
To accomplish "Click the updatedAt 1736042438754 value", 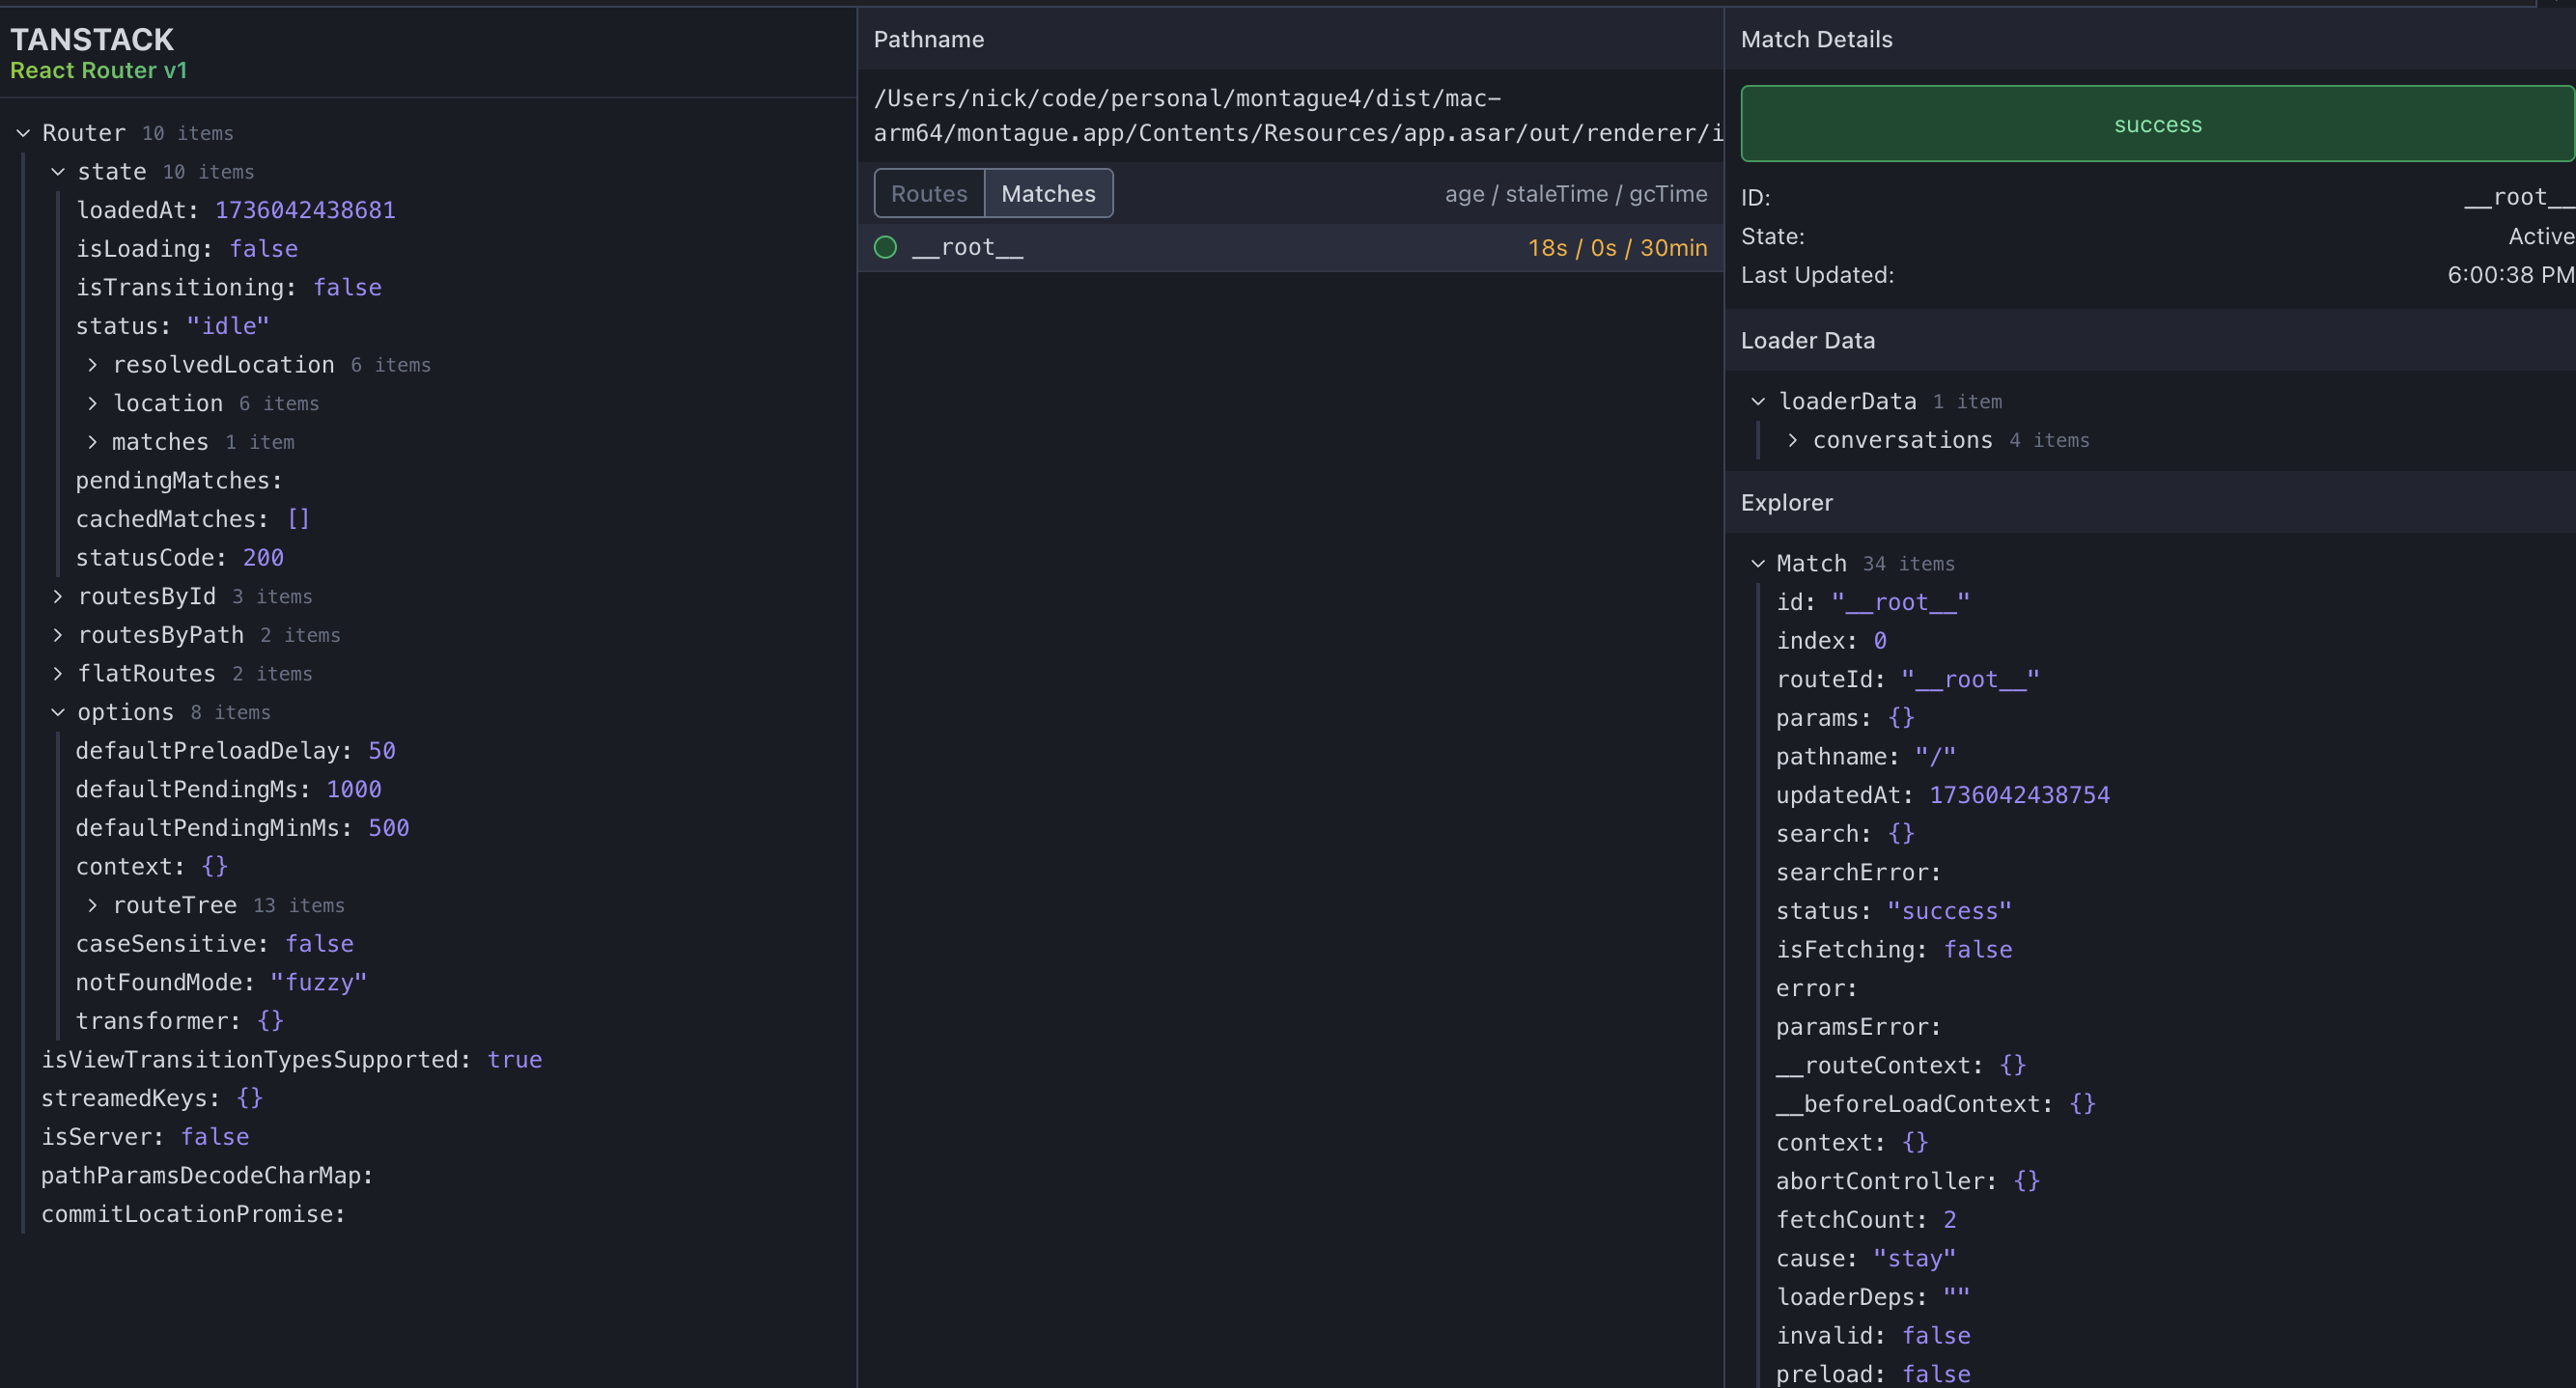I will coord(2019,795).
